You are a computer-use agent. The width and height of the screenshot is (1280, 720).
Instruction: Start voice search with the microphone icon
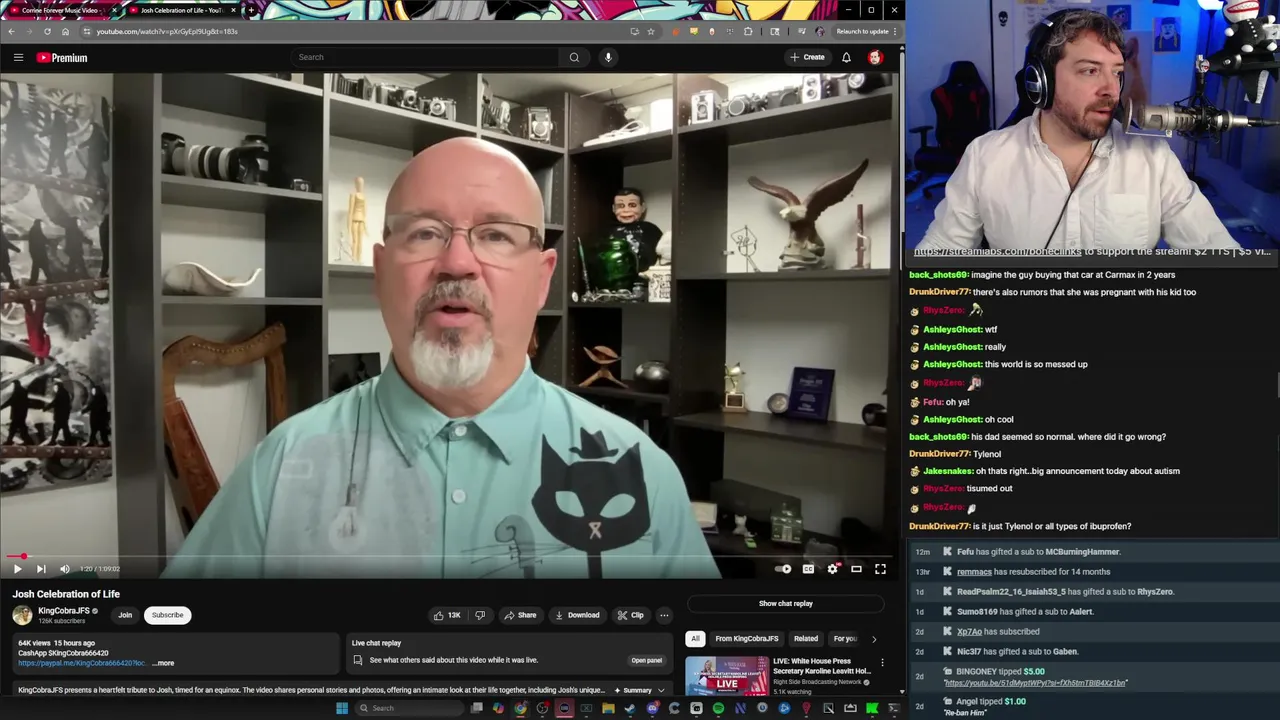tap(608, 57)
